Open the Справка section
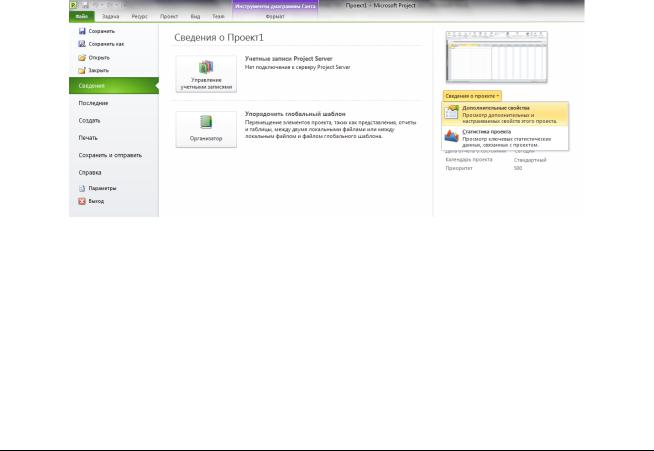The width and height of the screenshot is (654, 451). point(90,172)
